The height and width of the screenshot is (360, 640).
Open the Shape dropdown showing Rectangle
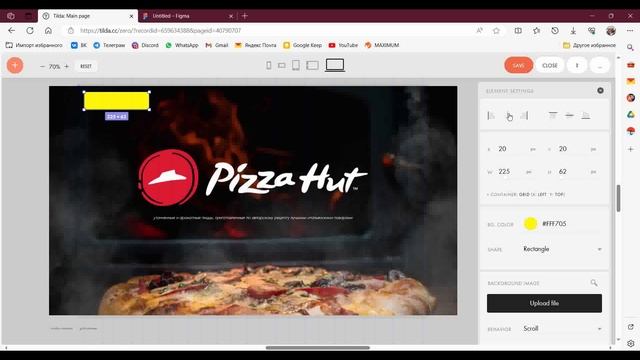[562, 249]
